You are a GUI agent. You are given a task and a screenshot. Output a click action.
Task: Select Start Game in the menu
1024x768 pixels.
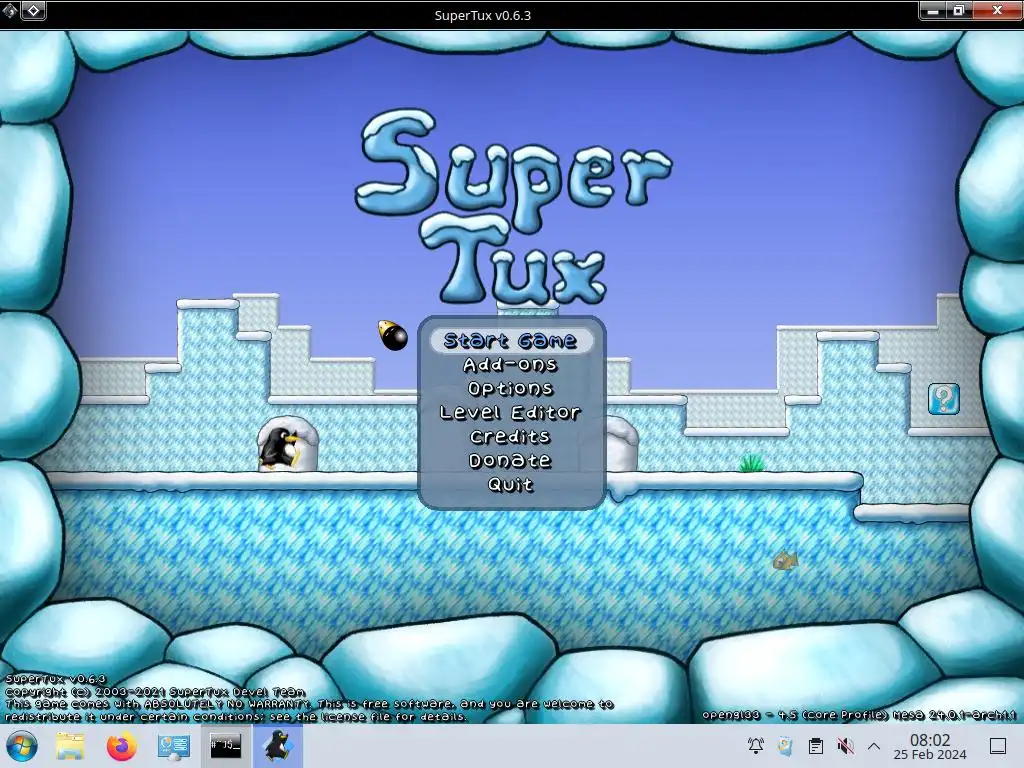click(511, 341)
